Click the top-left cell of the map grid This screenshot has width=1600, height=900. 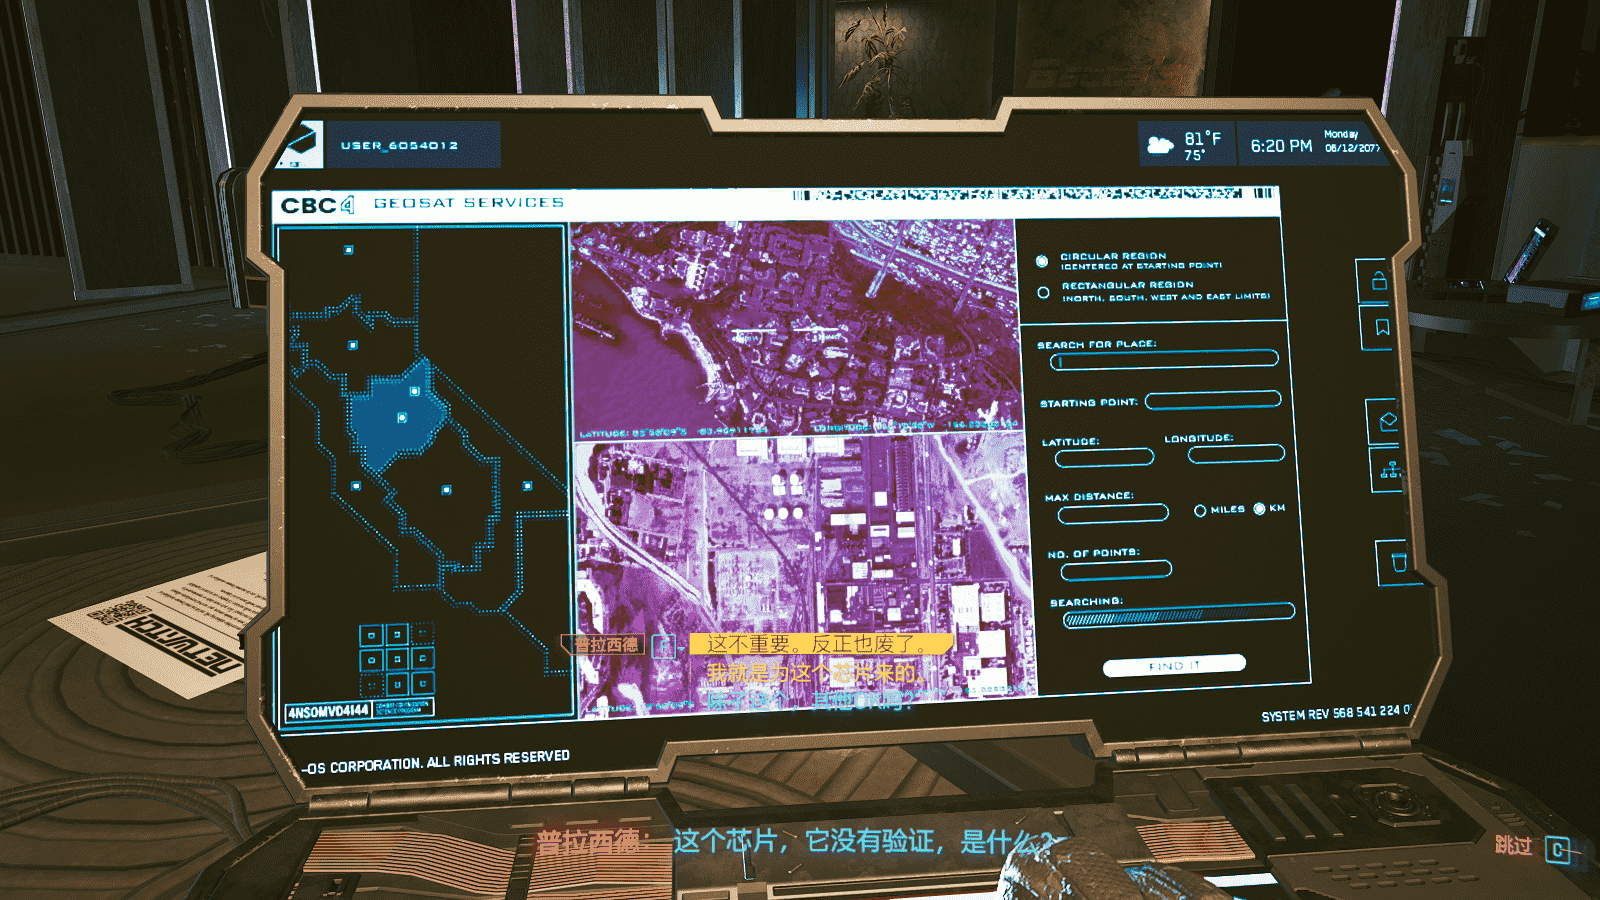point(371,635)
